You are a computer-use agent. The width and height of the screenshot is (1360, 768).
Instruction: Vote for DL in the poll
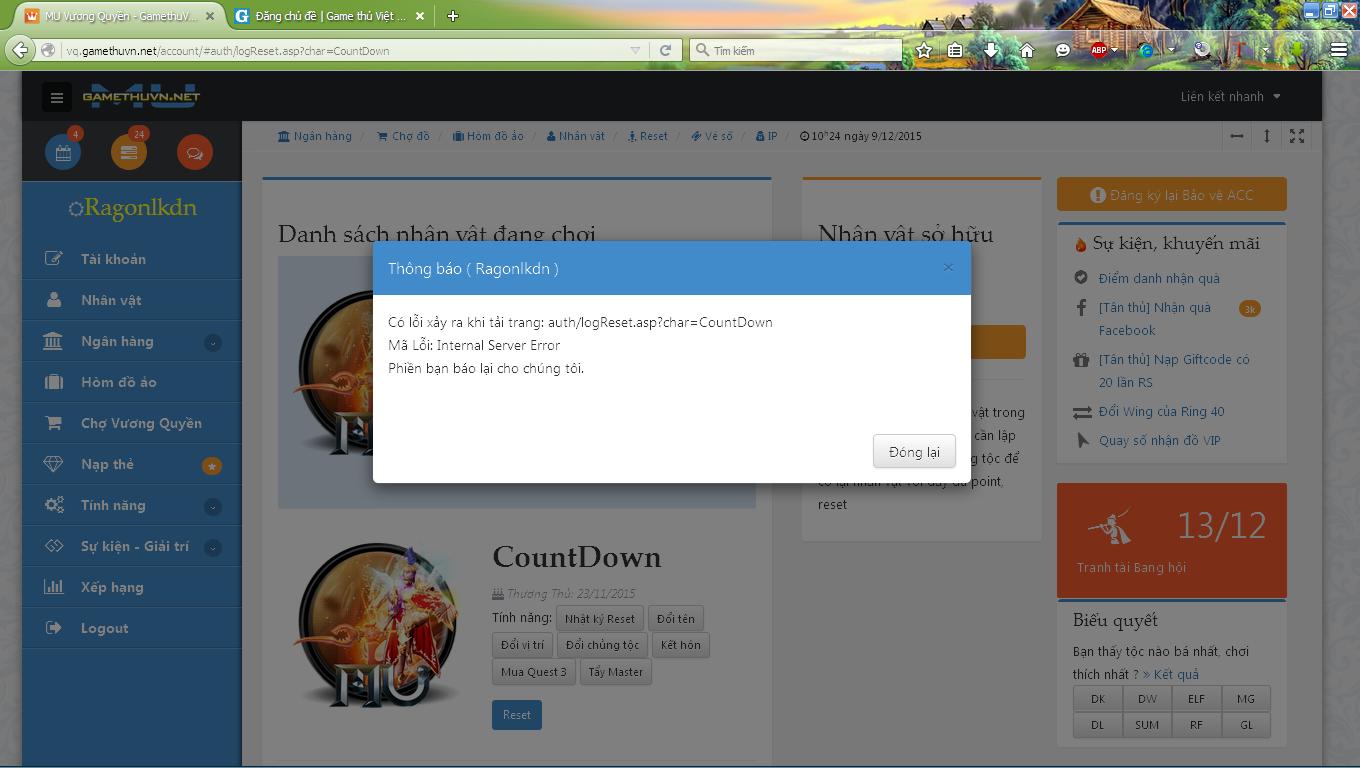pyautogui.click(x=1098, y=725)
